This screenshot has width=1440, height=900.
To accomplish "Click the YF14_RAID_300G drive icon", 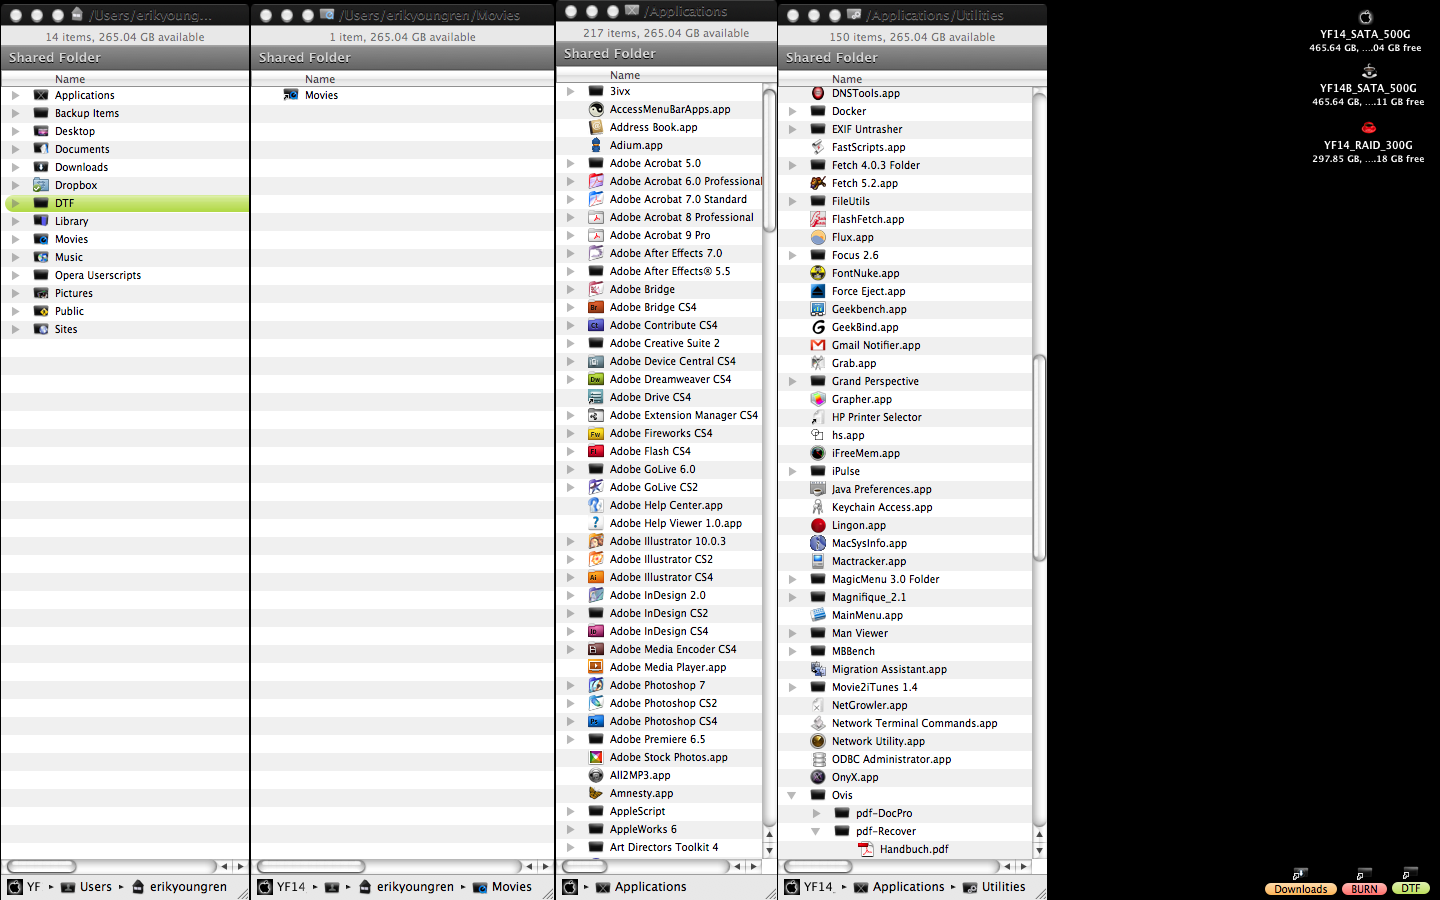I will click(x=1368, y=127).
